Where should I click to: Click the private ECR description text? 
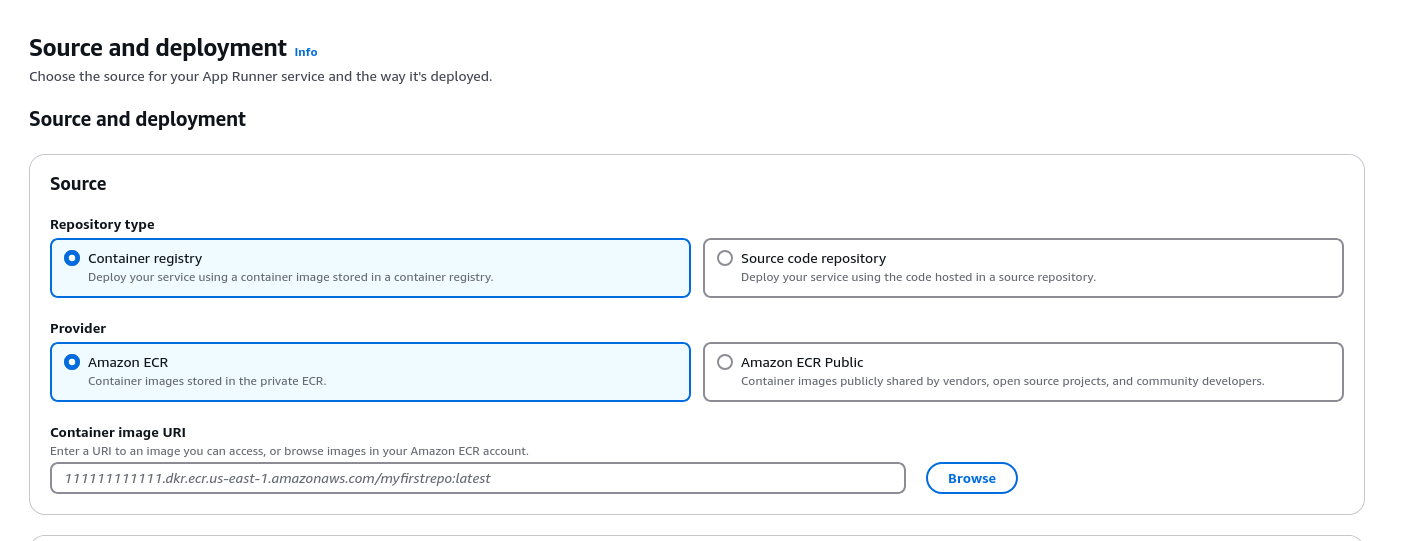pos(207,381)
